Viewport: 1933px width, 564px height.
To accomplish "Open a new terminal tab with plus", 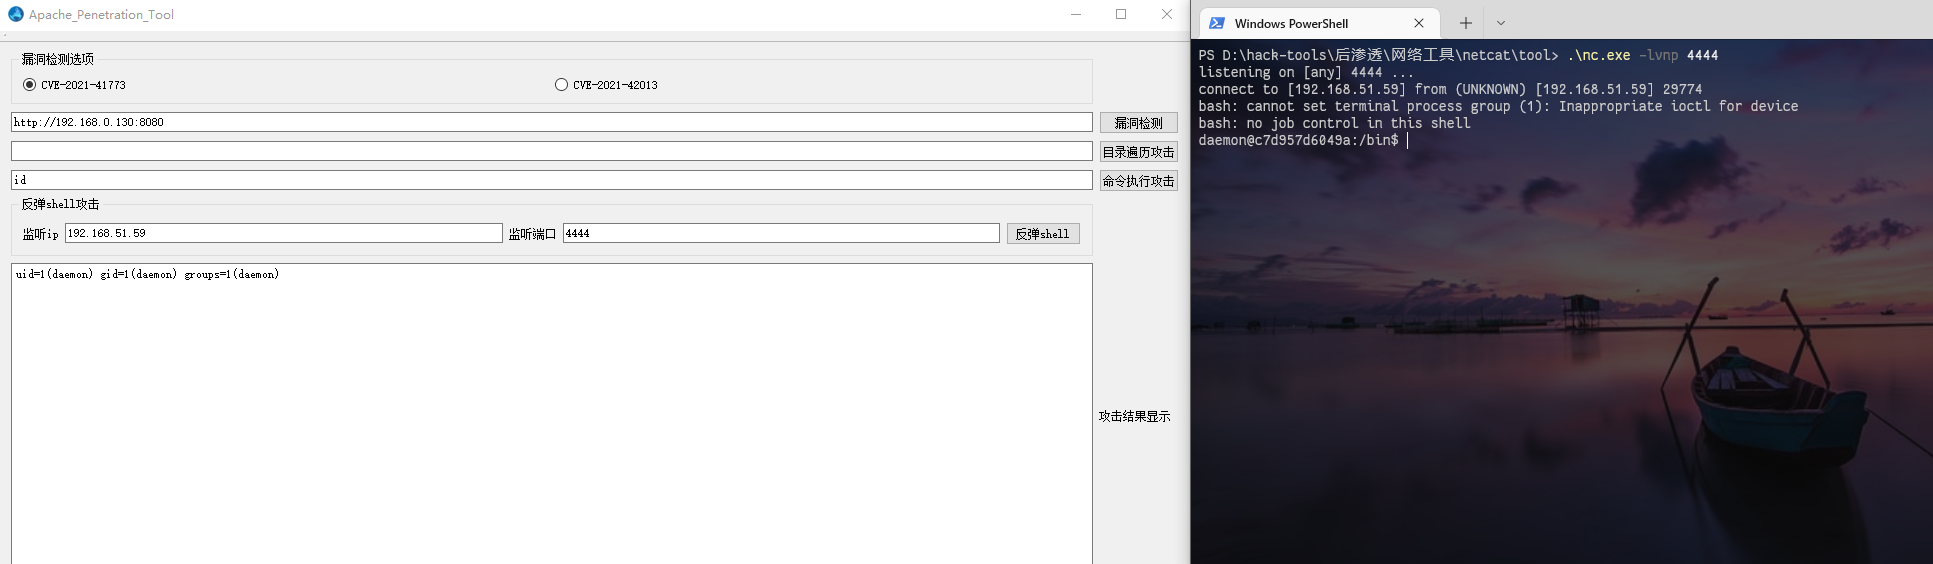I will point(1466,23).
